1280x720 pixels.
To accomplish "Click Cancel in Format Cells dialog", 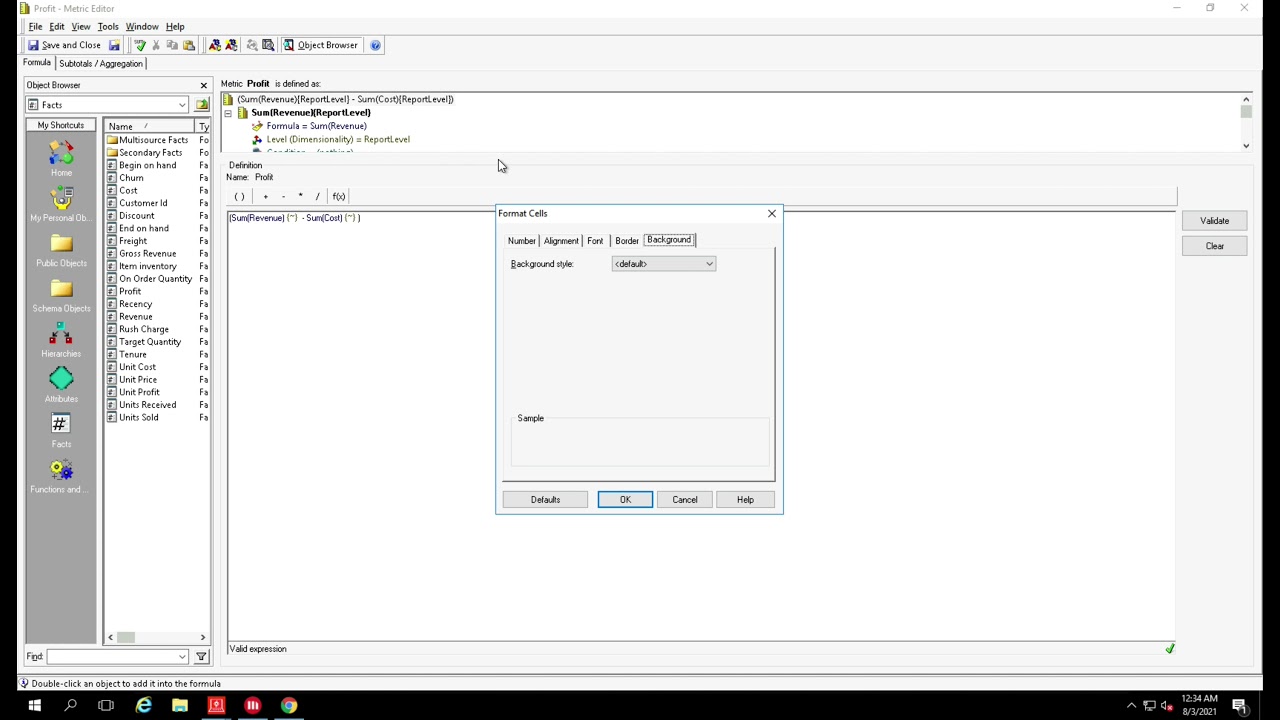I will point(685,500).
